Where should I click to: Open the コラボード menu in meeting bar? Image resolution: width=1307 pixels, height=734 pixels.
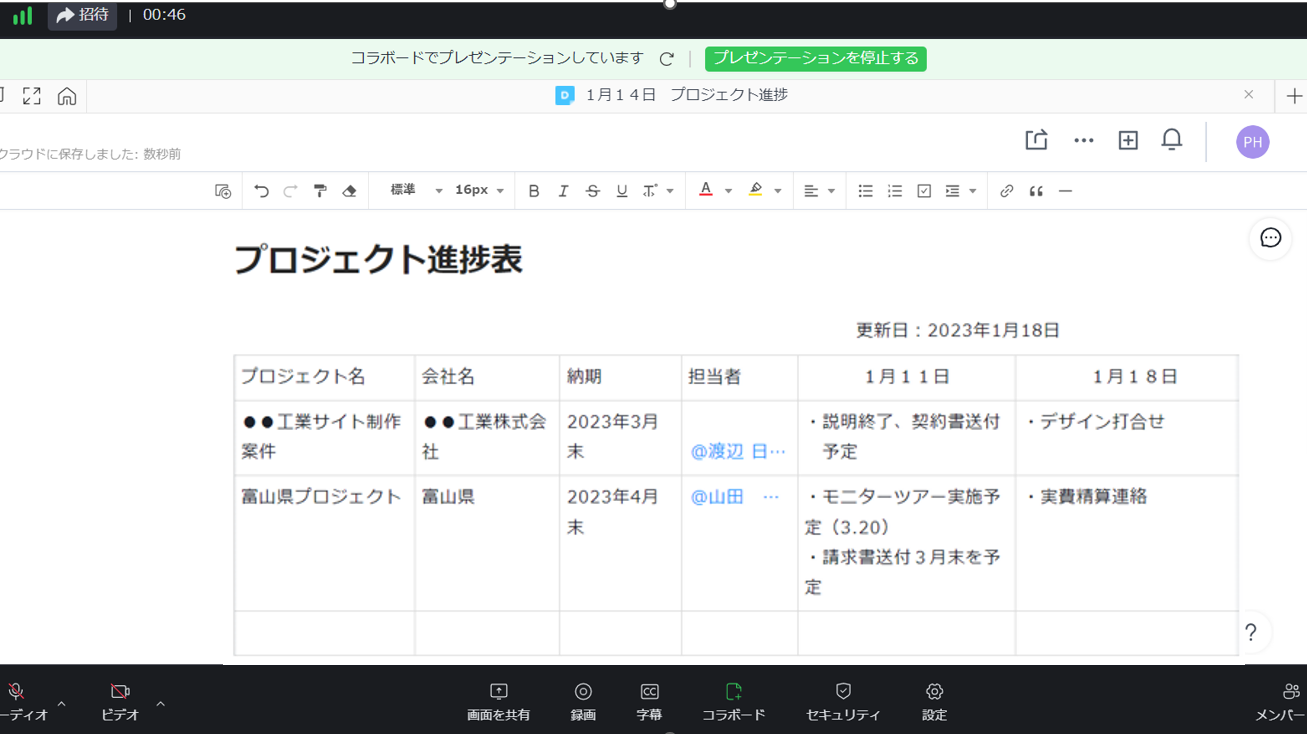(733, 702)
